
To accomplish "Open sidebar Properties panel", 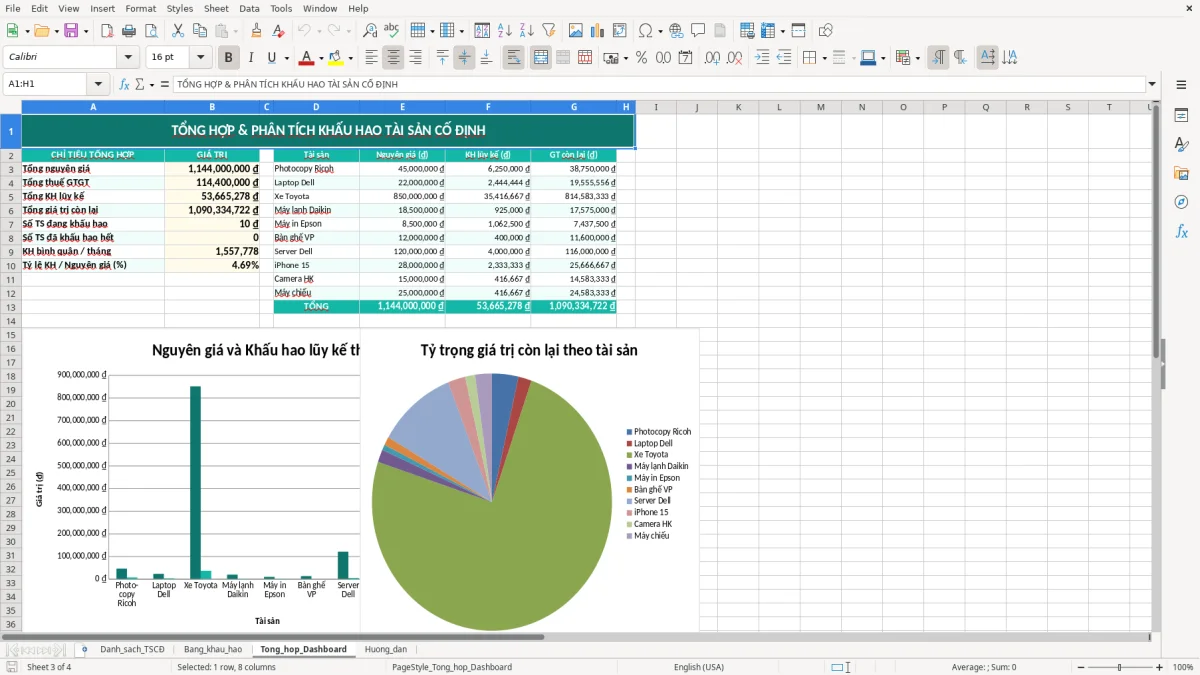I will (x=1181, y=116).
